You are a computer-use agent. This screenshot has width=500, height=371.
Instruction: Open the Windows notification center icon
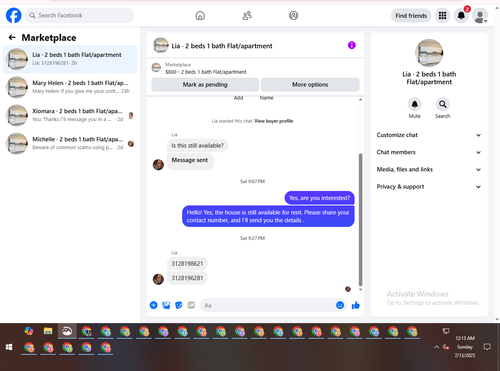487,347
